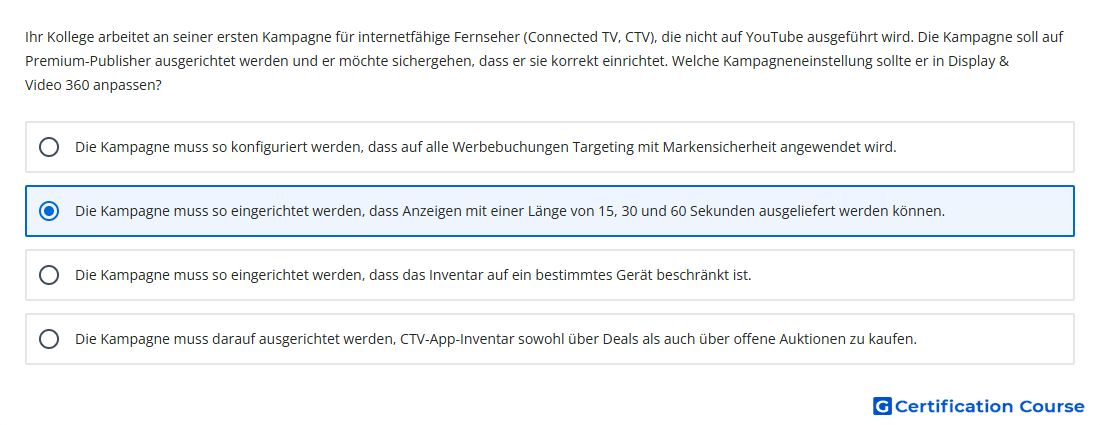The width and height of the screenshot is (1100, 425).
Task: Click "YouTube" in the question text
Action: pyautogui.click(x=773, y=36)
